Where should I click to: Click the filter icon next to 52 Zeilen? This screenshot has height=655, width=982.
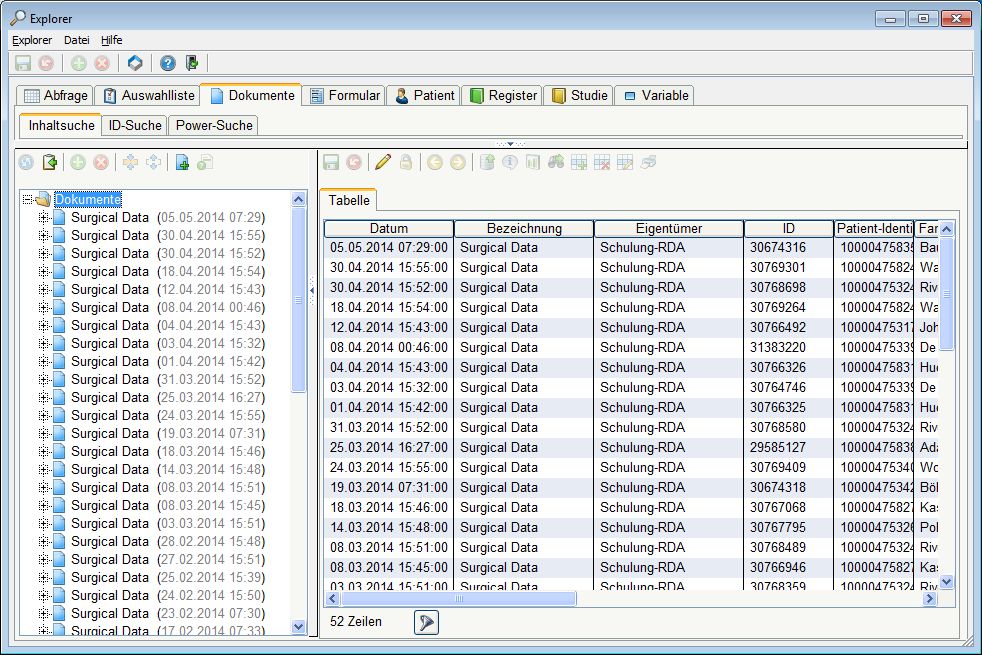point(426,622)
